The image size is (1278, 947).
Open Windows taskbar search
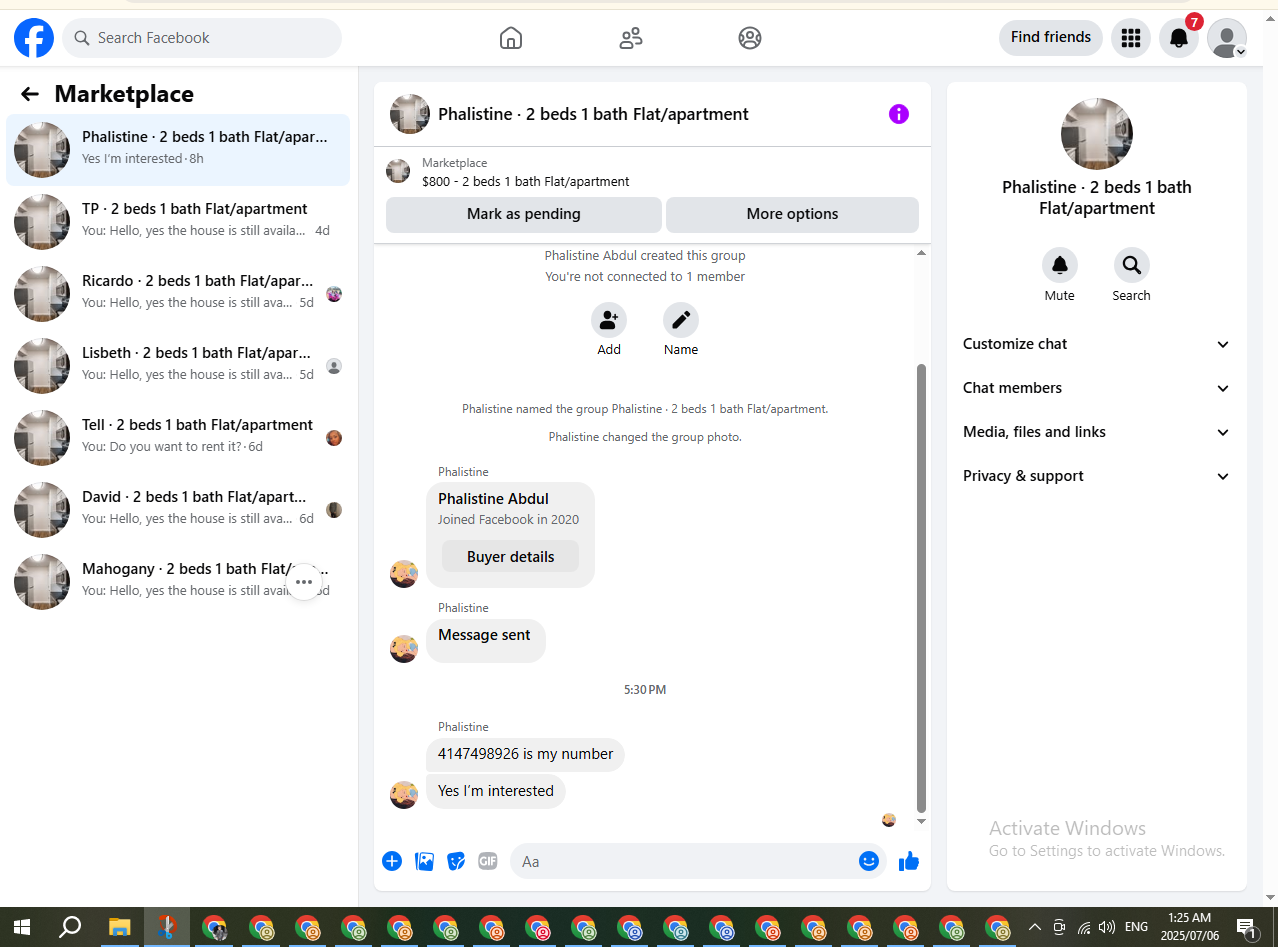click(x=70, y=927)
